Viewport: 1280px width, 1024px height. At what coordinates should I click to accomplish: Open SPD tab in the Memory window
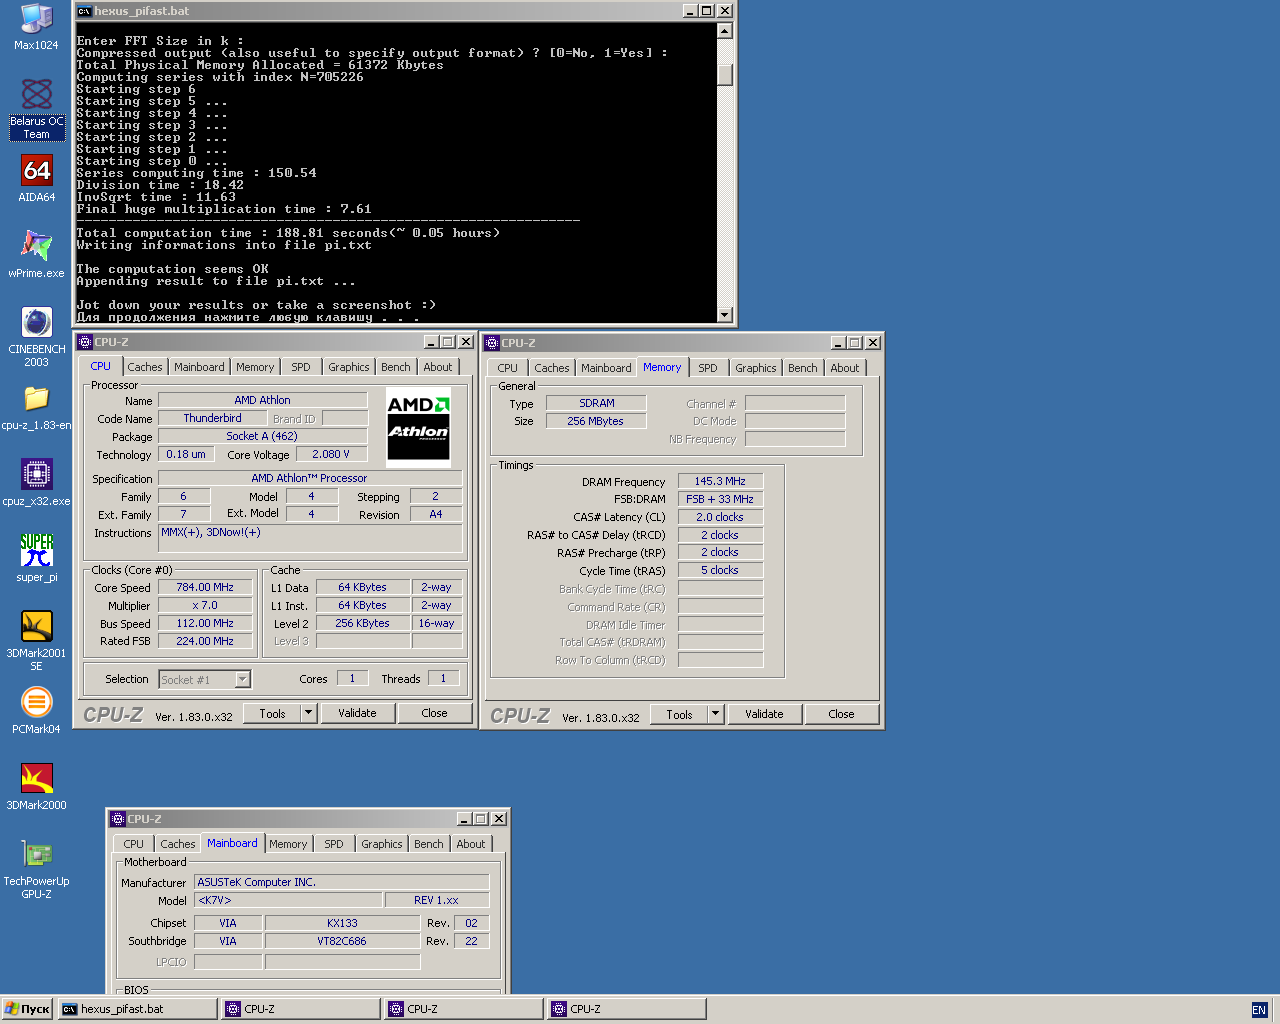pos(708,368)
